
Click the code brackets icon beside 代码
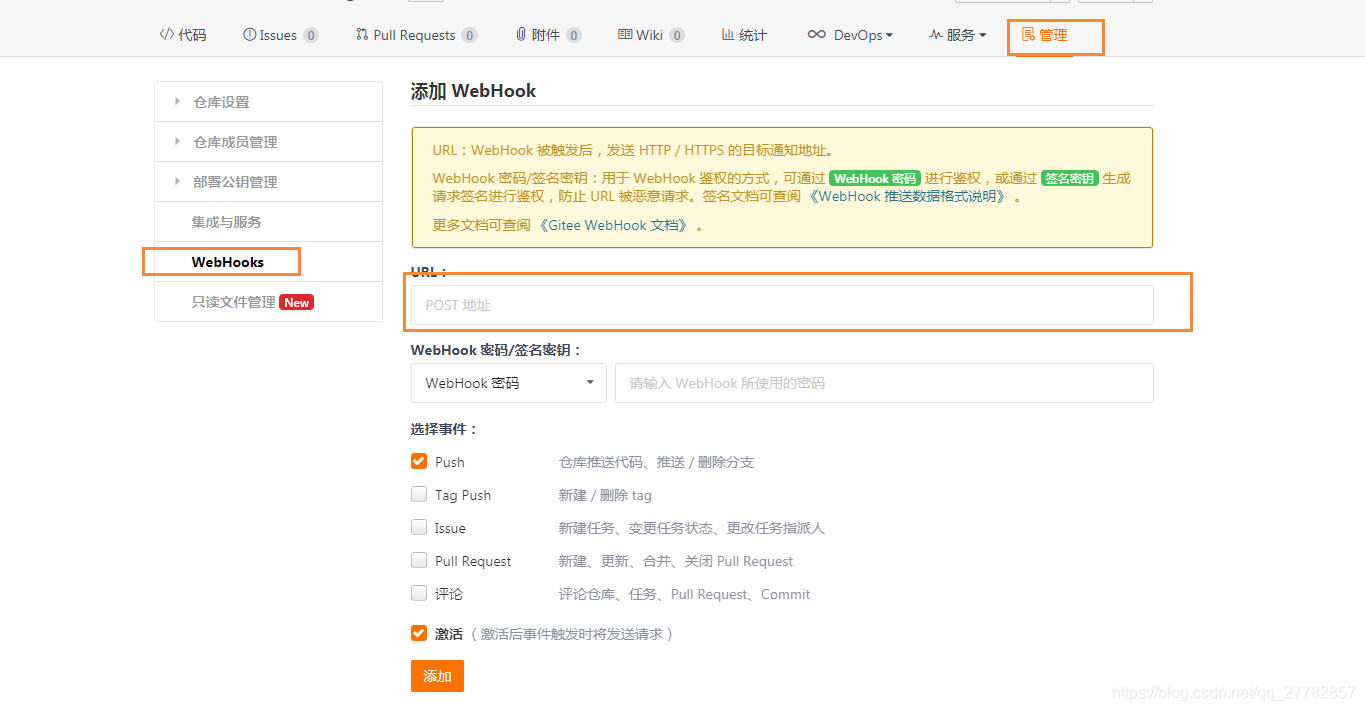[x=166, y=35]
